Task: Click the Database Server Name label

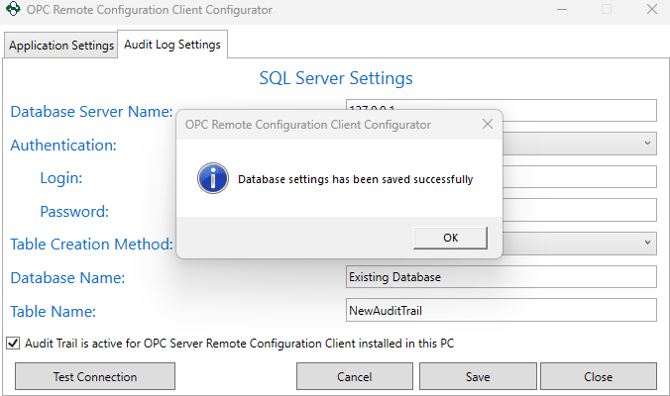Action: [x=91, y=111]
